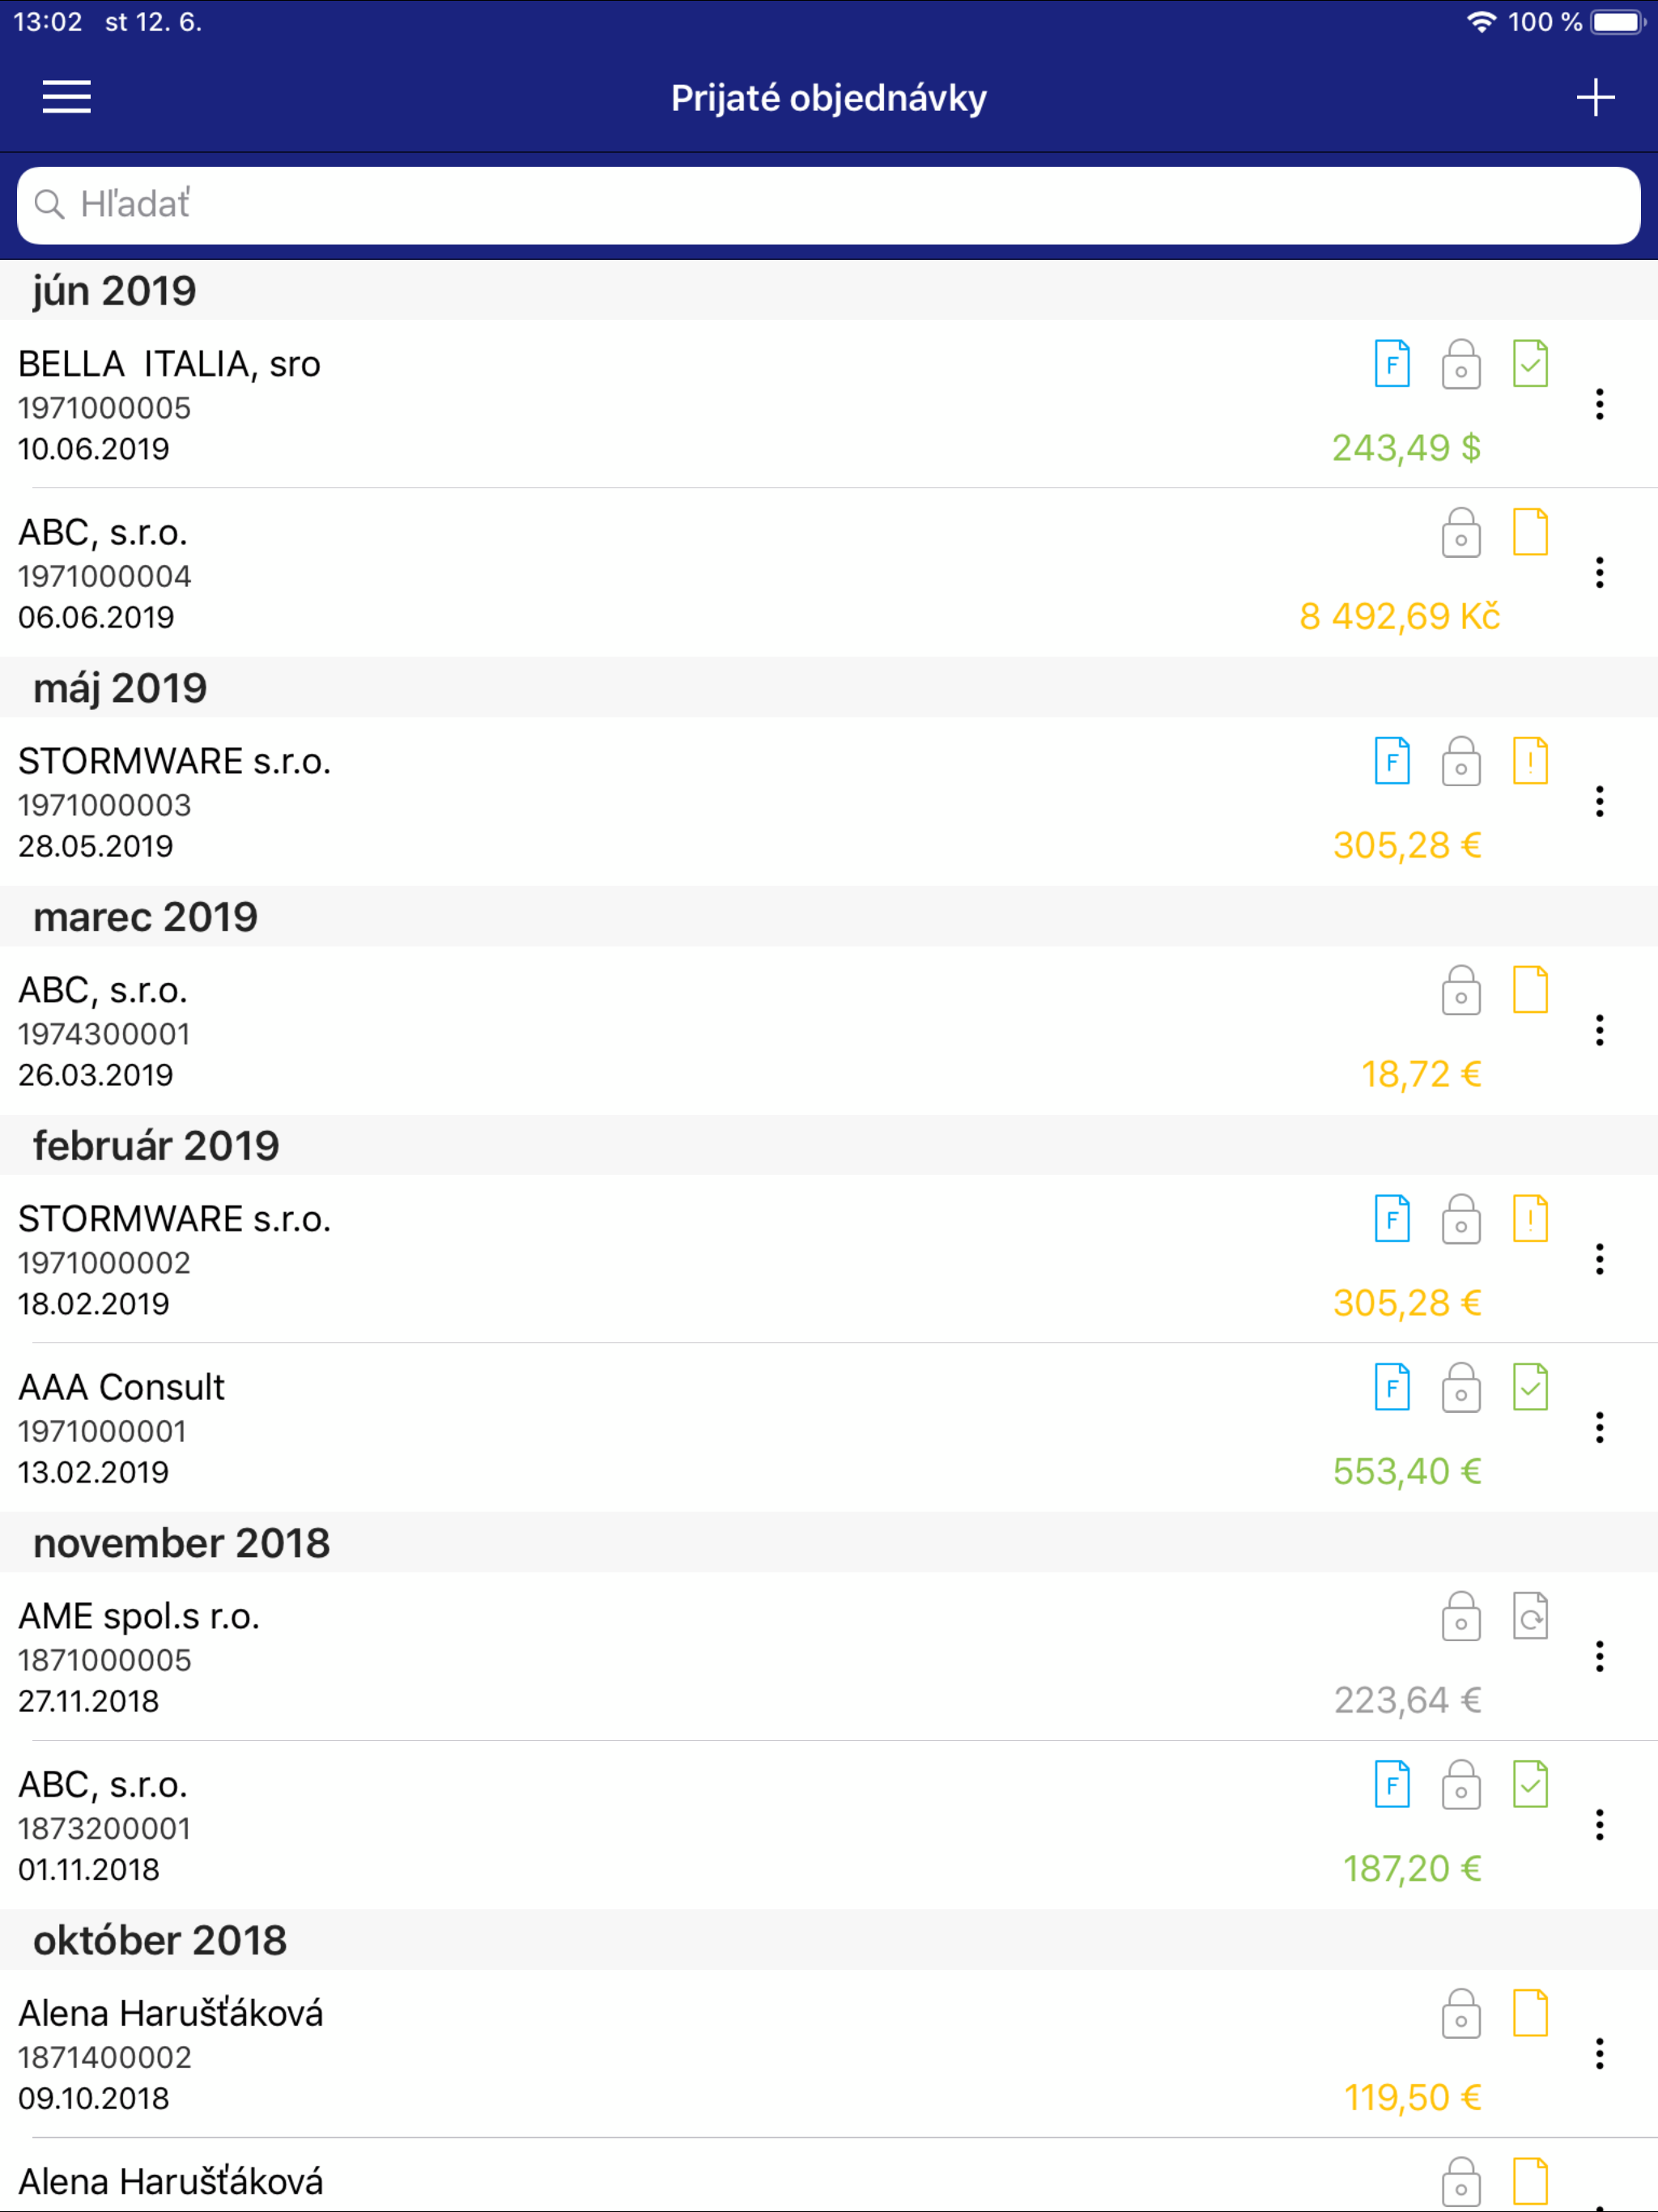
Task: Click the warning document icon on order 1971000003
Action: pos(1530,762)
